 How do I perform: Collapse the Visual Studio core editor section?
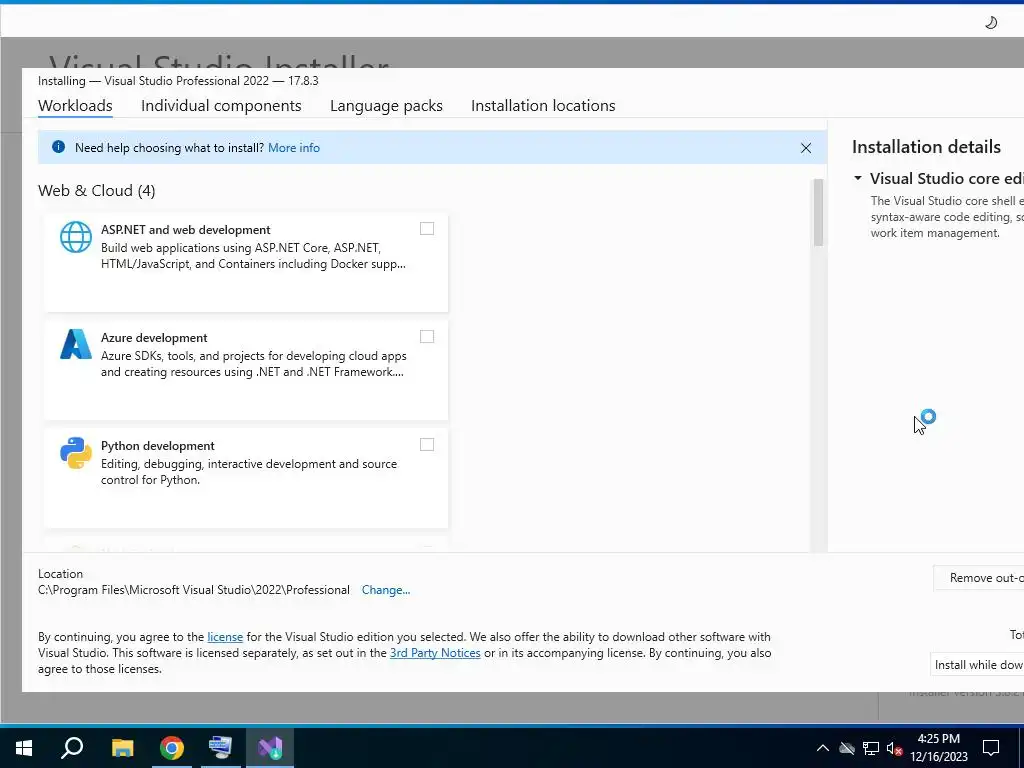point(857,178)
